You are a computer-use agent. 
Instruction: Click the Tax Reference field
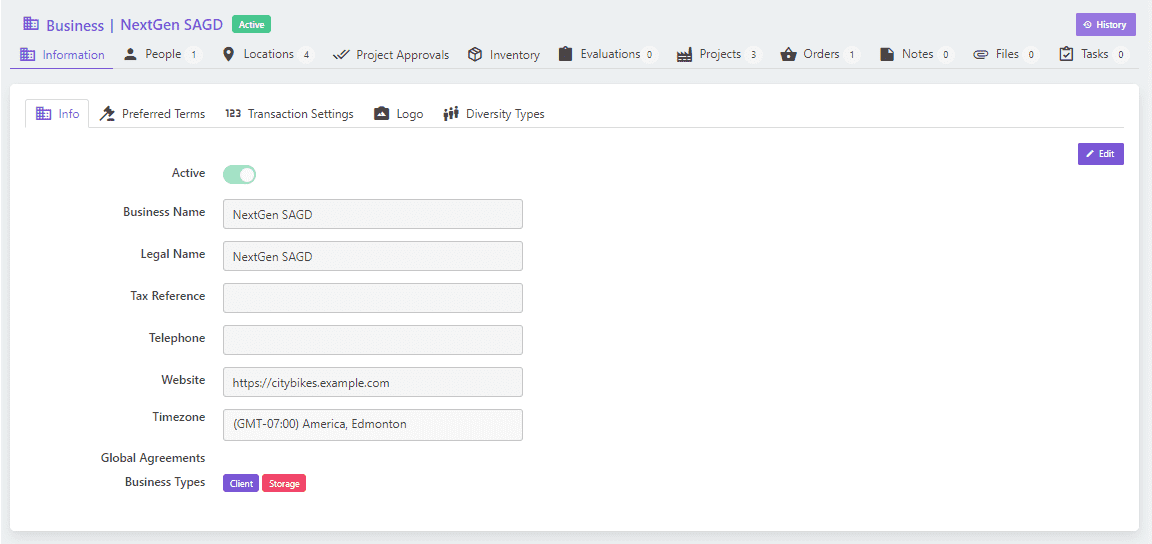(372, 298)
